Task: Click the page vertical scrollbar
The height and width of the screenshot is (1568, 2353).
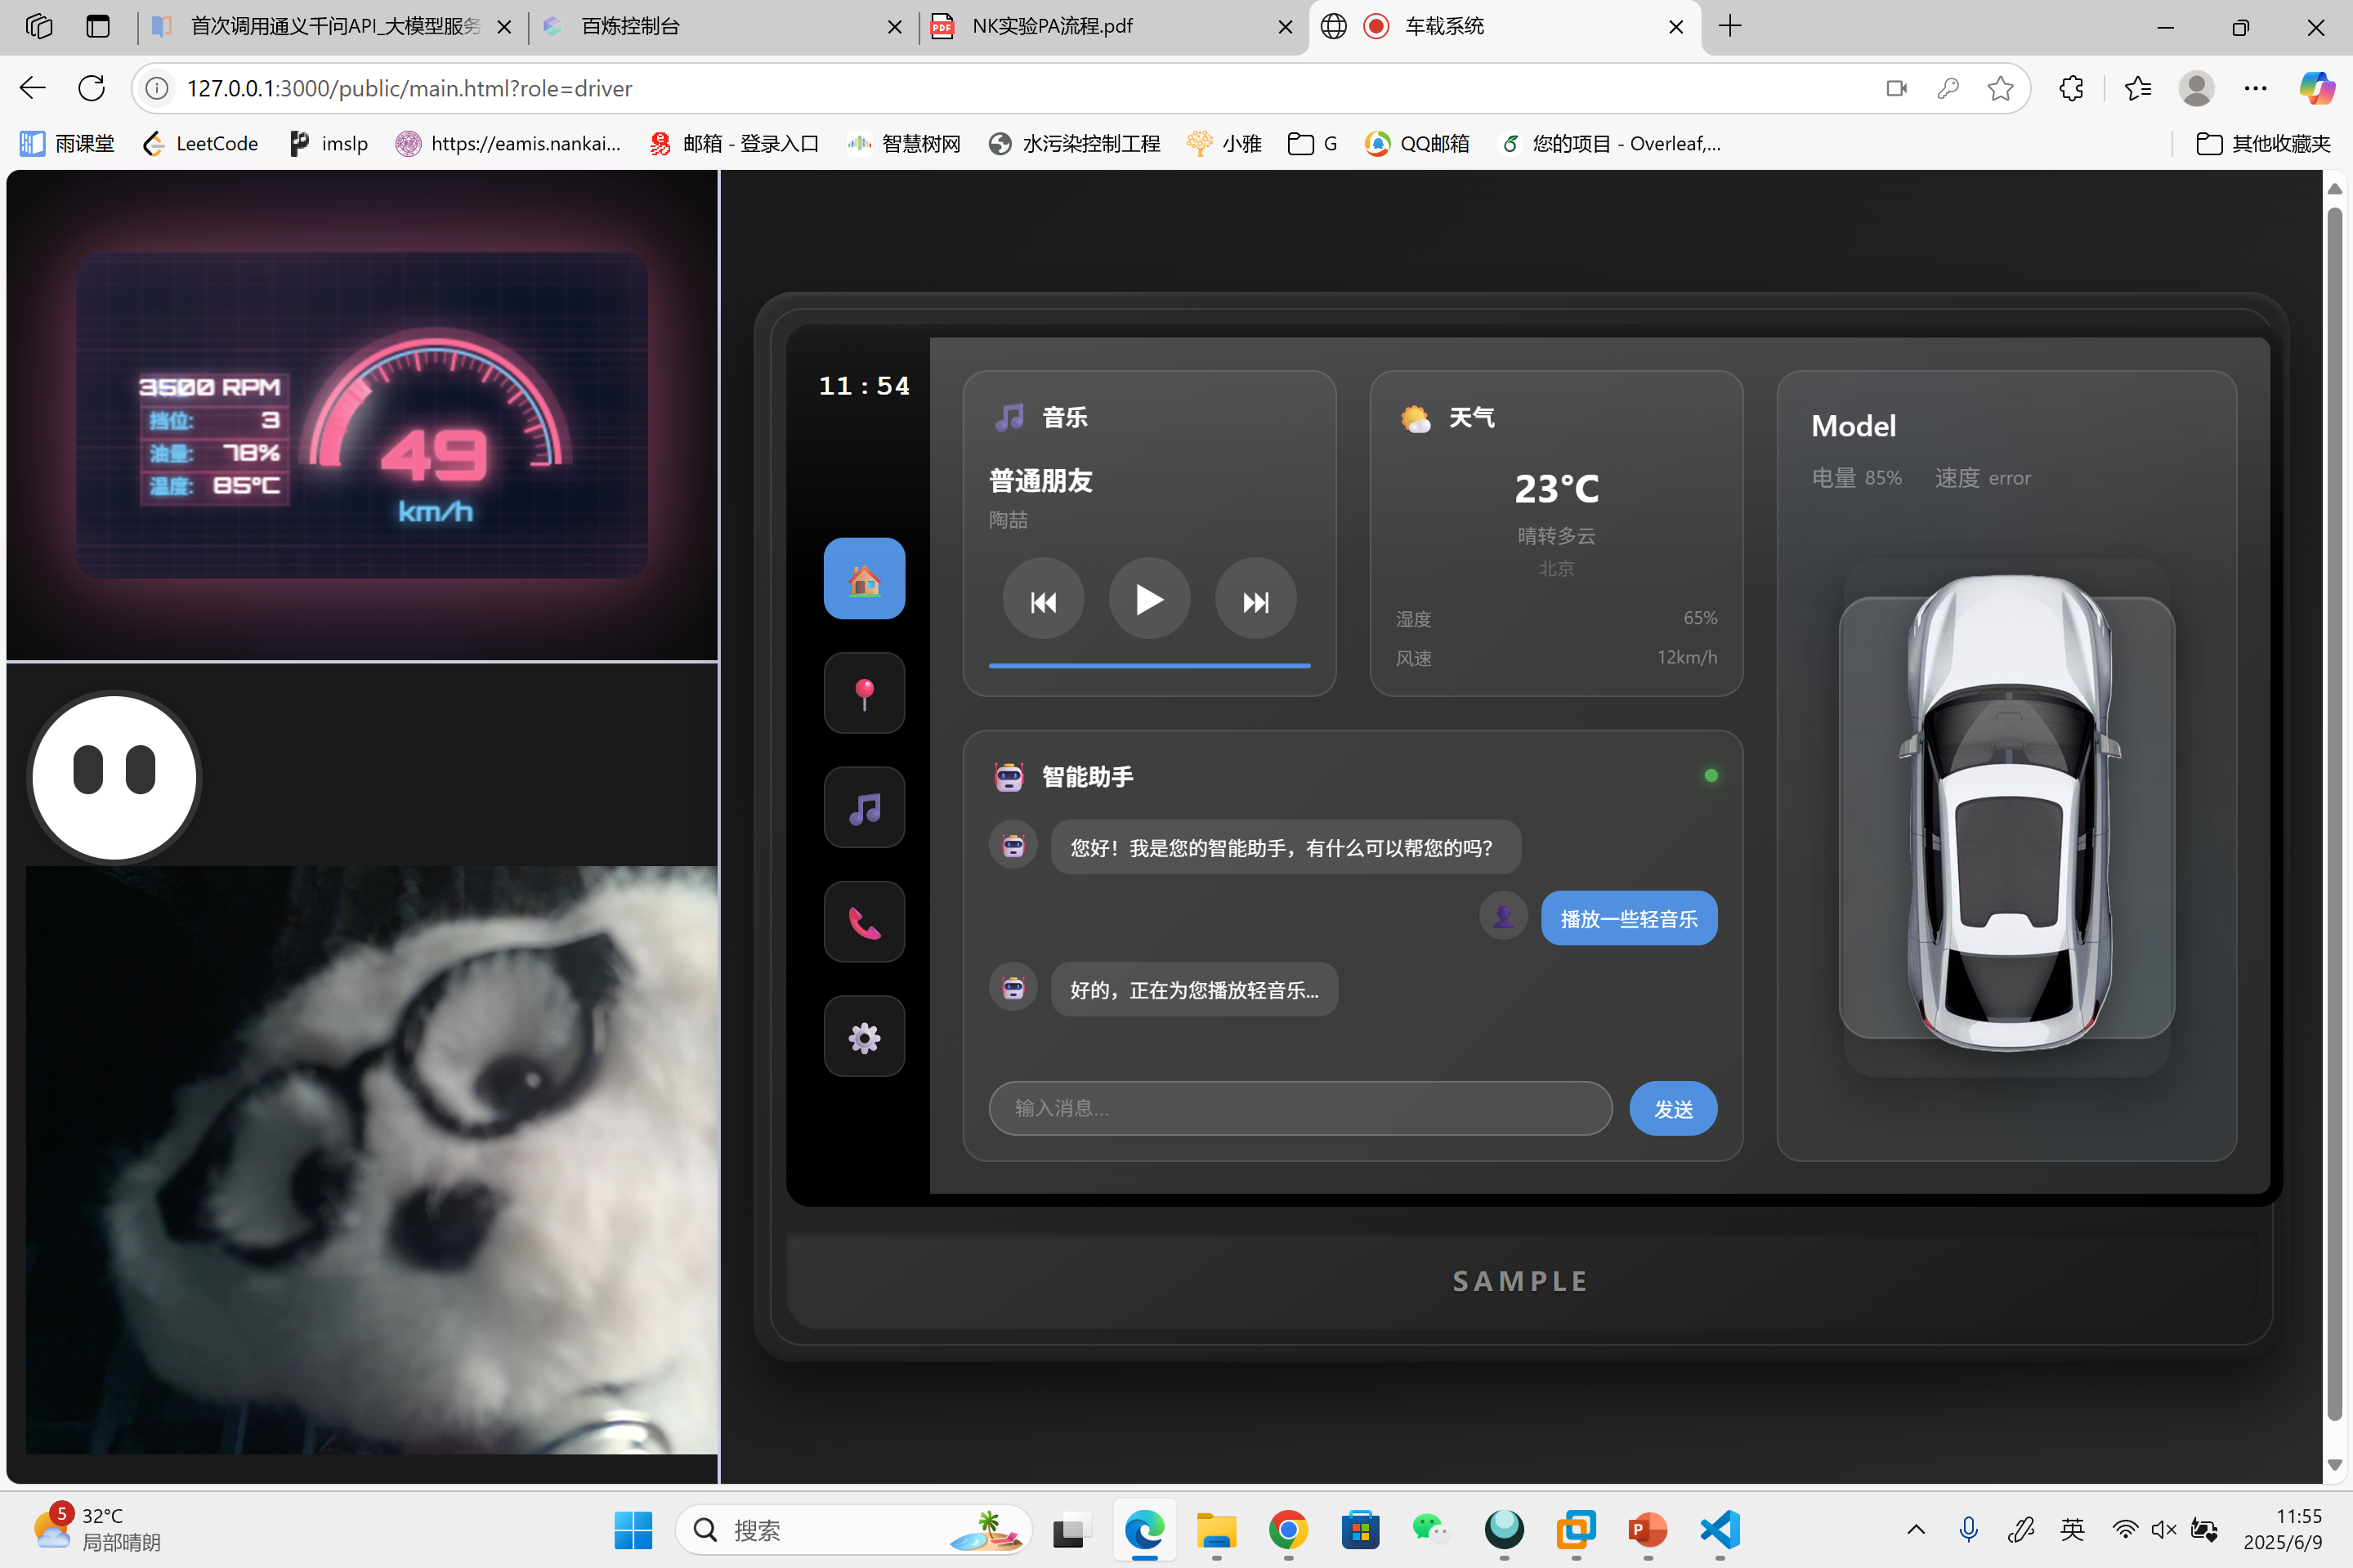Action: (x=2335, y=812)
